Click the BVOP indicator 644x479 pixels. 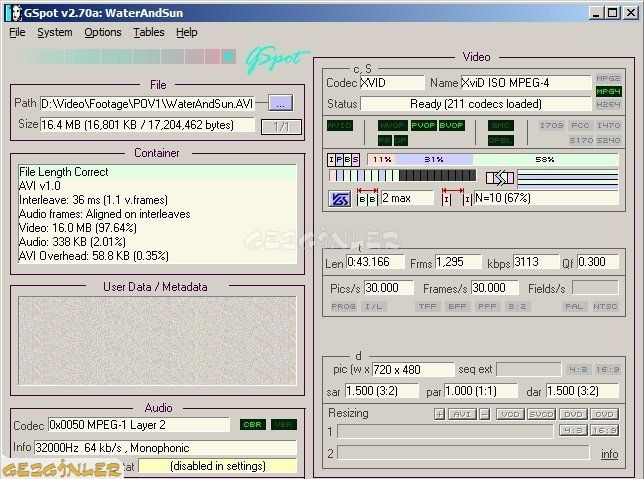pyautogui.click(x=451, y=125)
